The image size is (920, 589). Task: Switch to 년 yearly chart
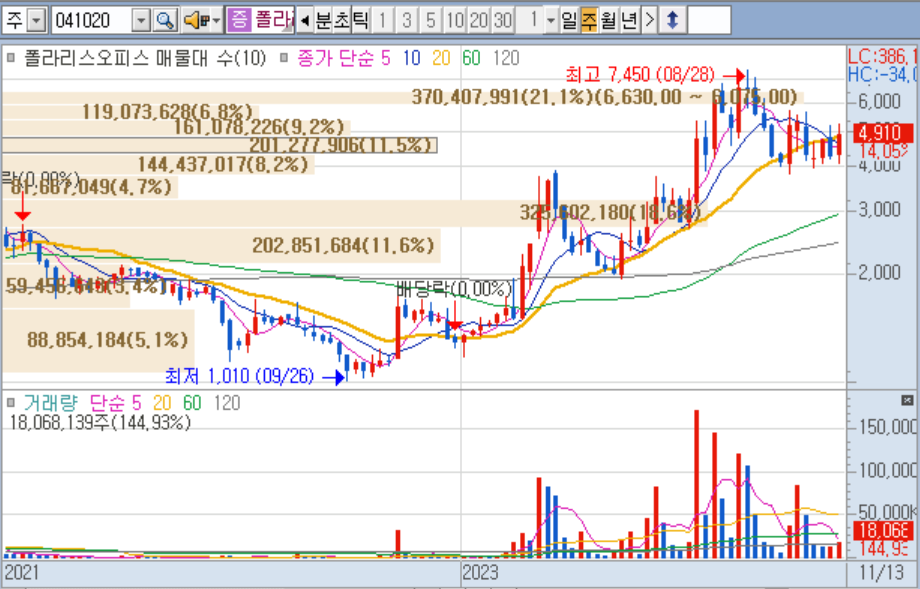[x=629, y=21]
